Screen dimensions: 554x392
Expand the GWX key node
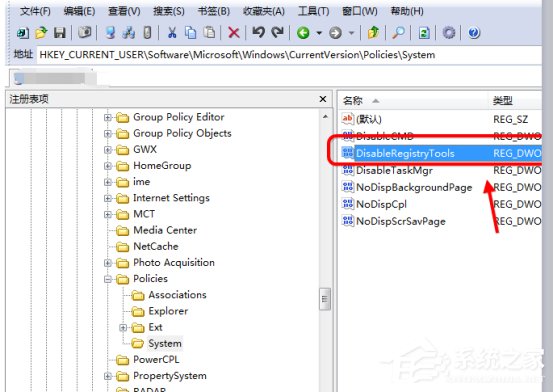point(108,150)
